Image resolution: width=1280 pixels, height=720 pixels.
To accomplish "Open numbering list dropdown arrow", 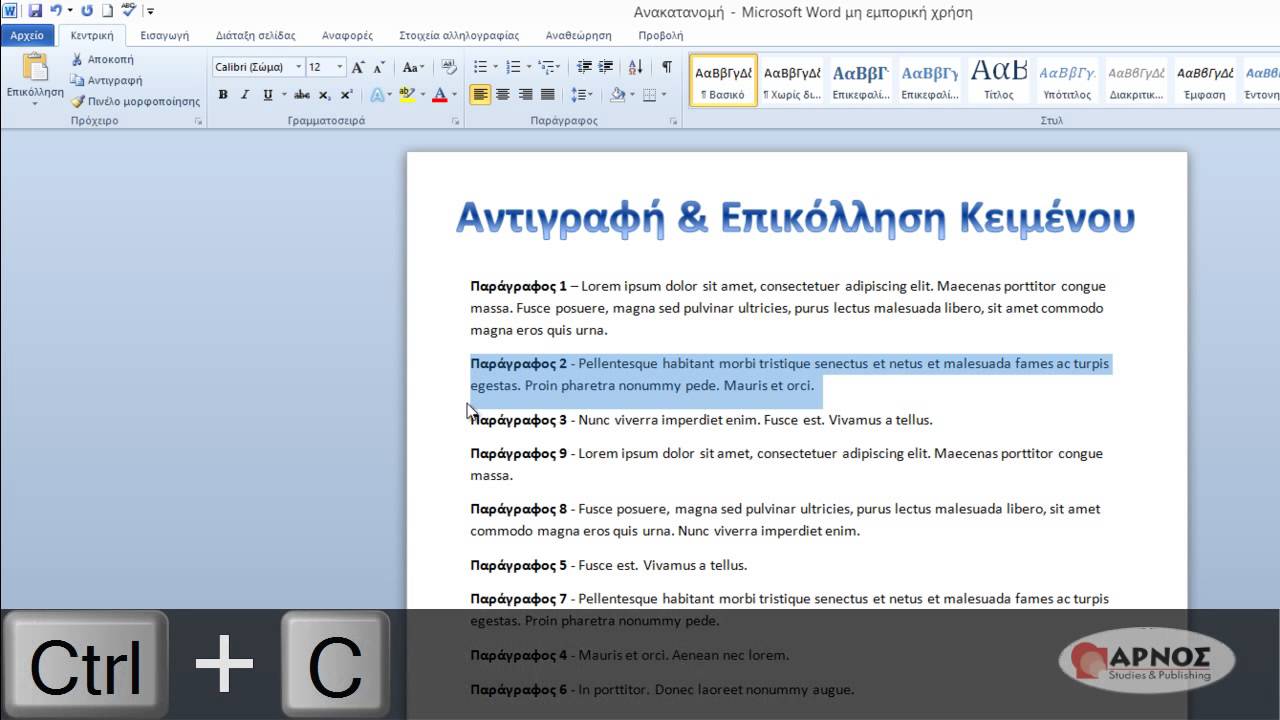I will point(528,67).
